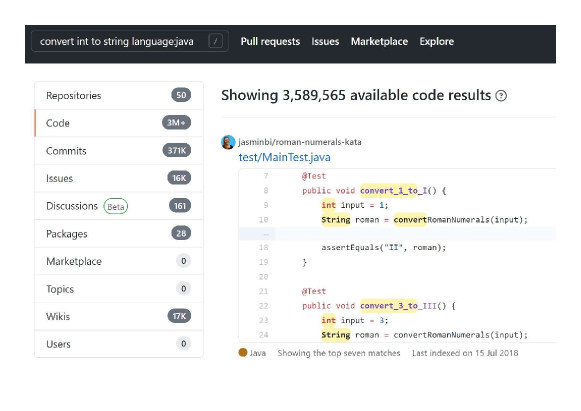Click the 50 count badge for Repositories

181,95
